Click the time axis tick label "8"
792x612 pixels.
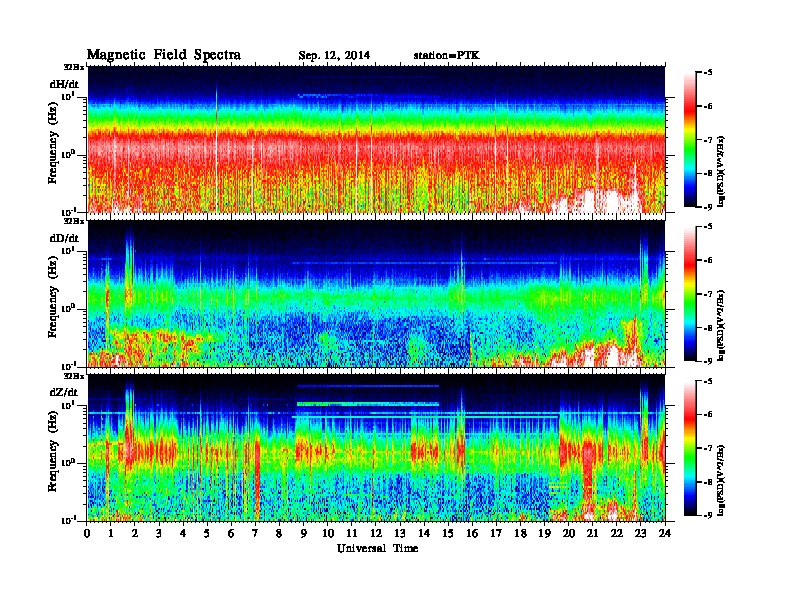point(279,533)
